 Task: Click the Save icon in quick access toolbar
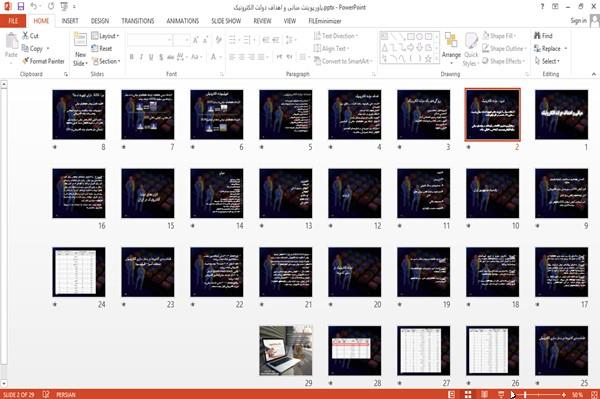[x=21, y=6]
